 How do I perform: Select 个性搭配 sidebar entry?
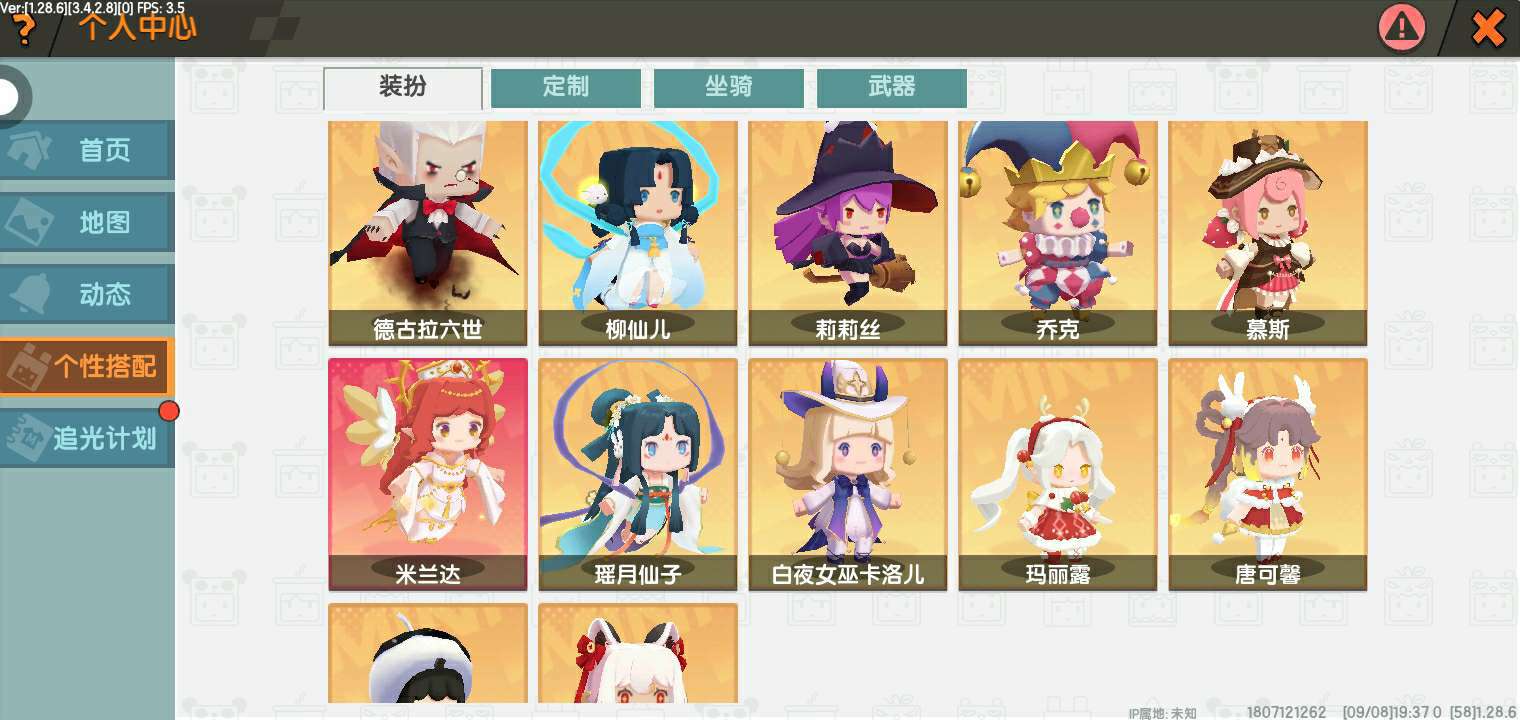coord(87,366)
